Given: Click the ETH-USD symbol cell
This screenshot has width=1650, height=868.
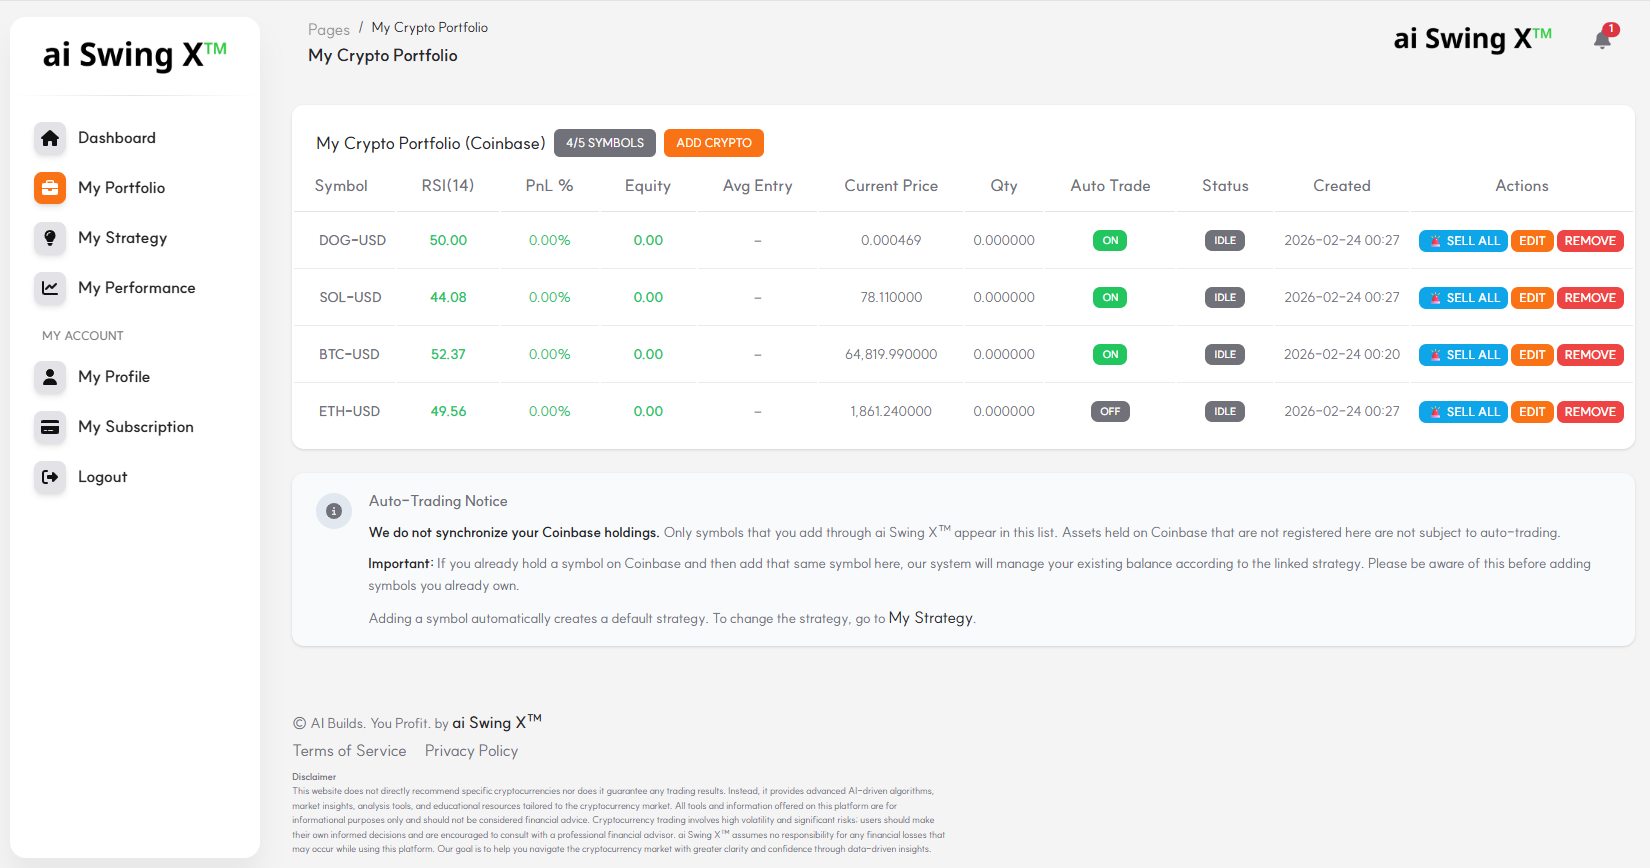Looking at the screenshot, I should point(349,412).
